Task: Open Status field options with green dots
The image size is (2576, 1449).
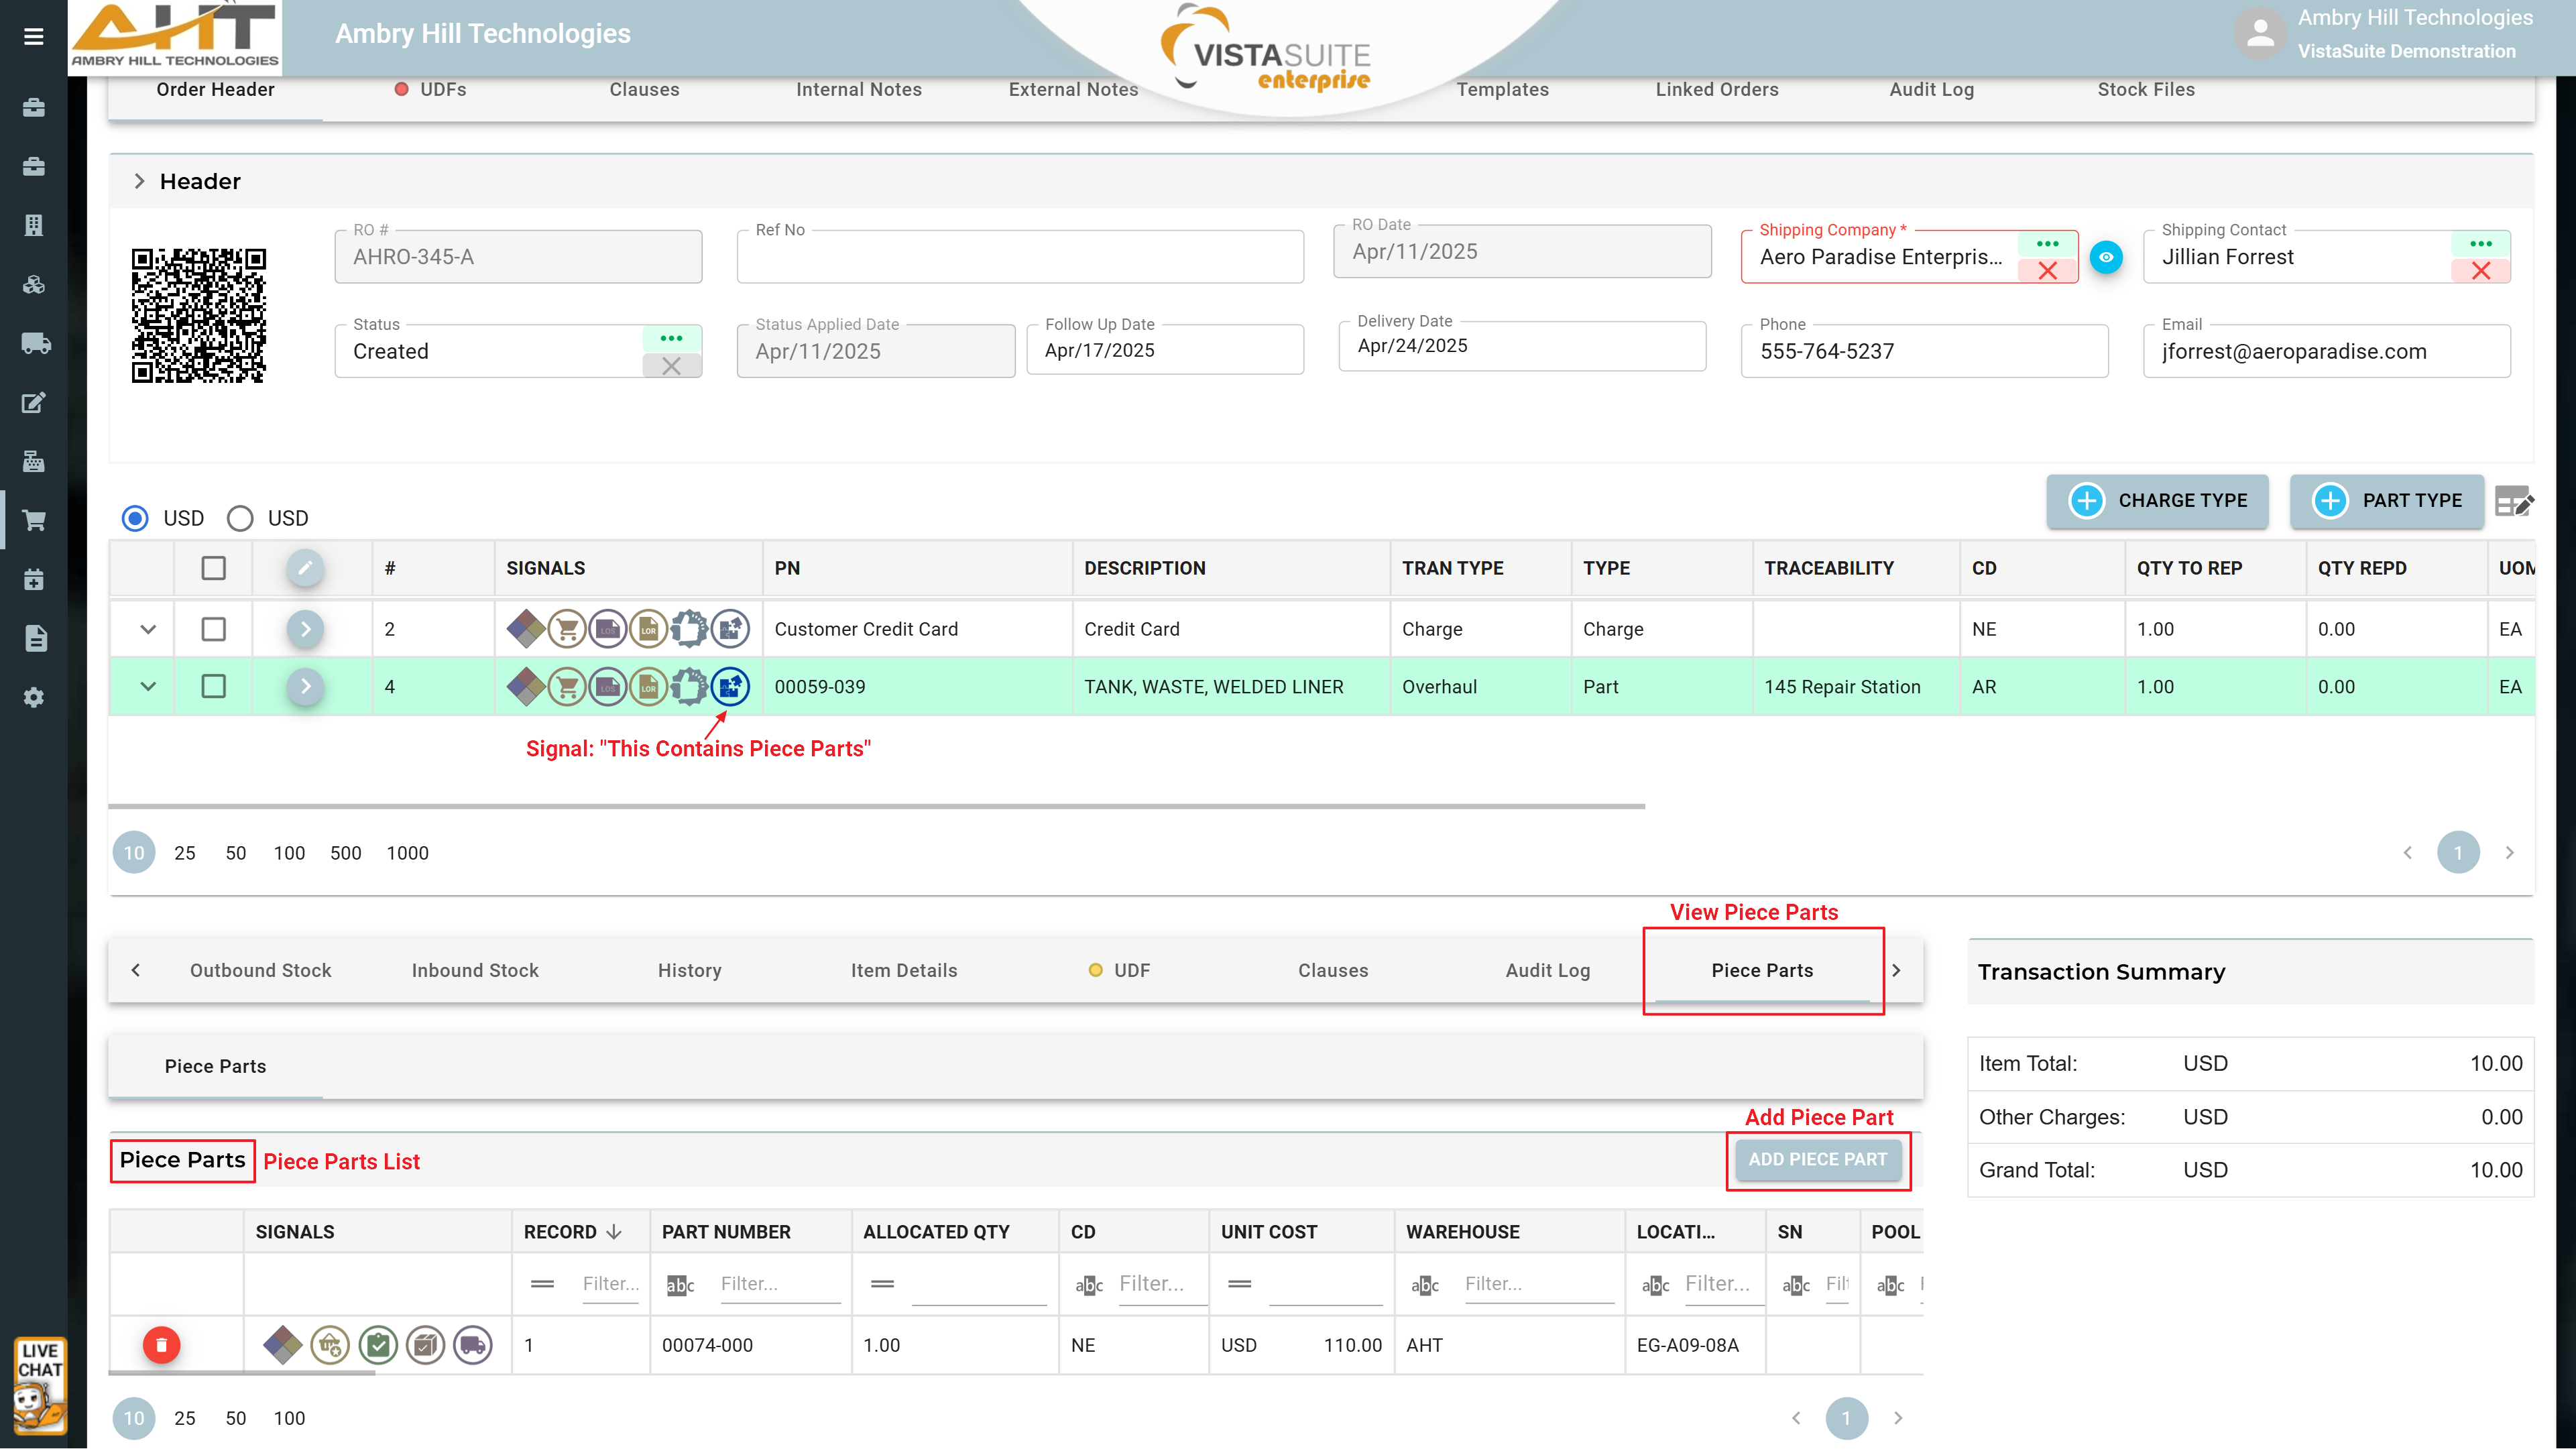Action: click(x=671, y=338)
